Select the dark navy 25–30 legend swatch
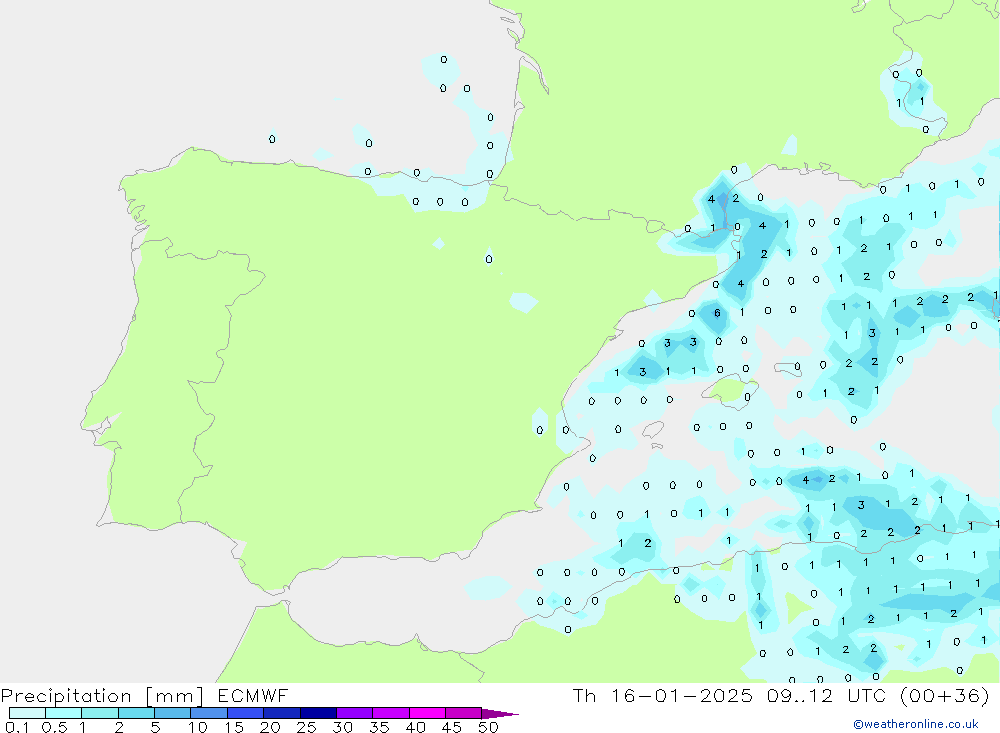Screen dimensions: 1000x733 pyautogui.click(x=318, y=713)
